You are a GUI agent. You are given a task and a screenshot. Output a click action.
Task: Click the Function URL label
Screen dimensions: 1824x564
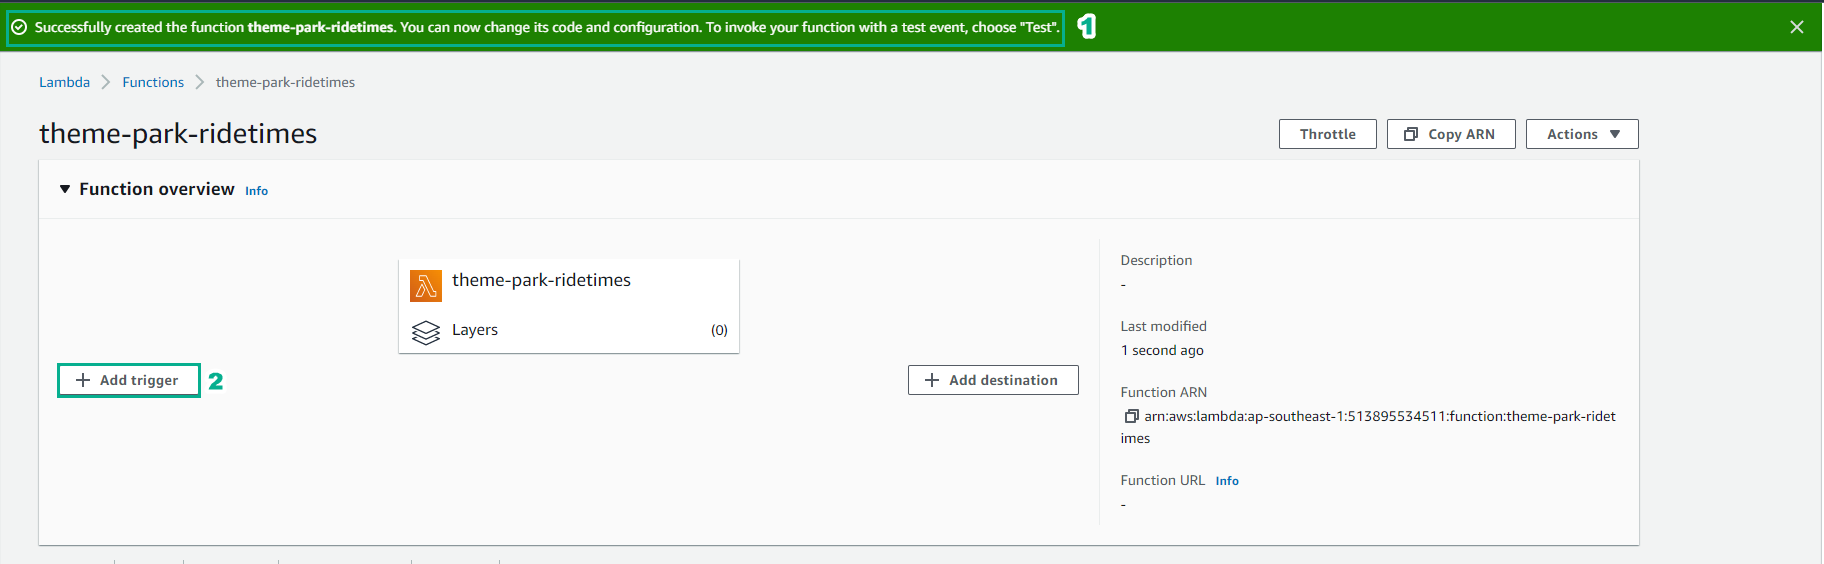tap(1163, 480)
